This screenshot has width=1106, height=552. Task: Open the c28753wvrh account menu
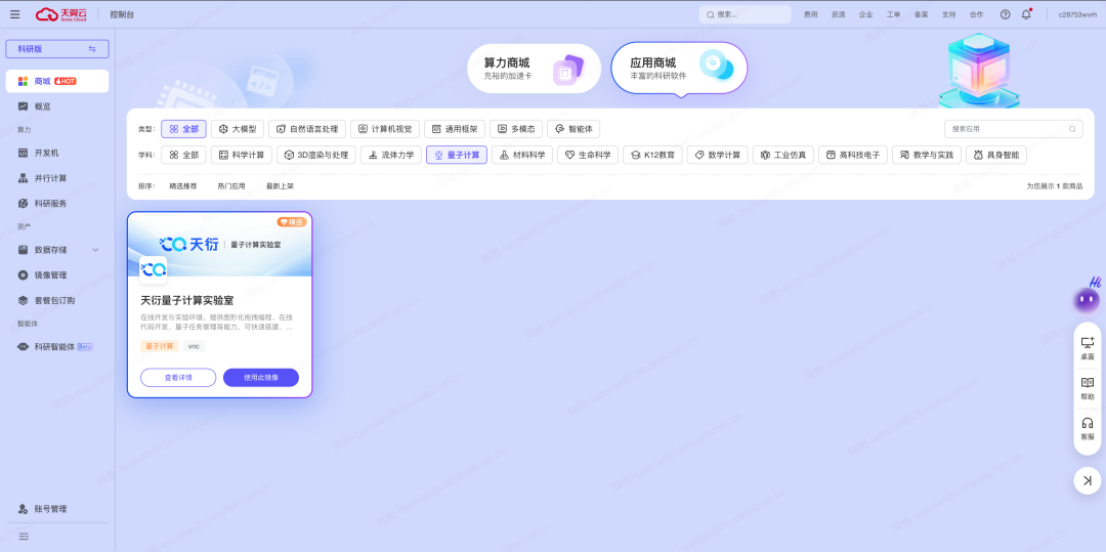tap(1077, 14)
